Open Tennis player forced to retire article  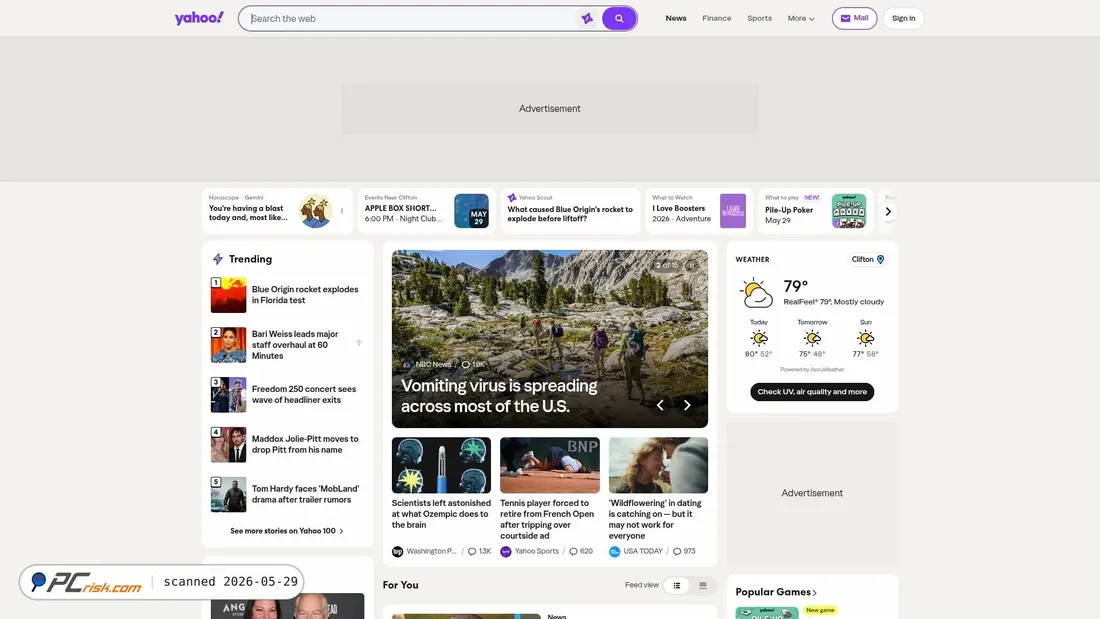[547, 519]
